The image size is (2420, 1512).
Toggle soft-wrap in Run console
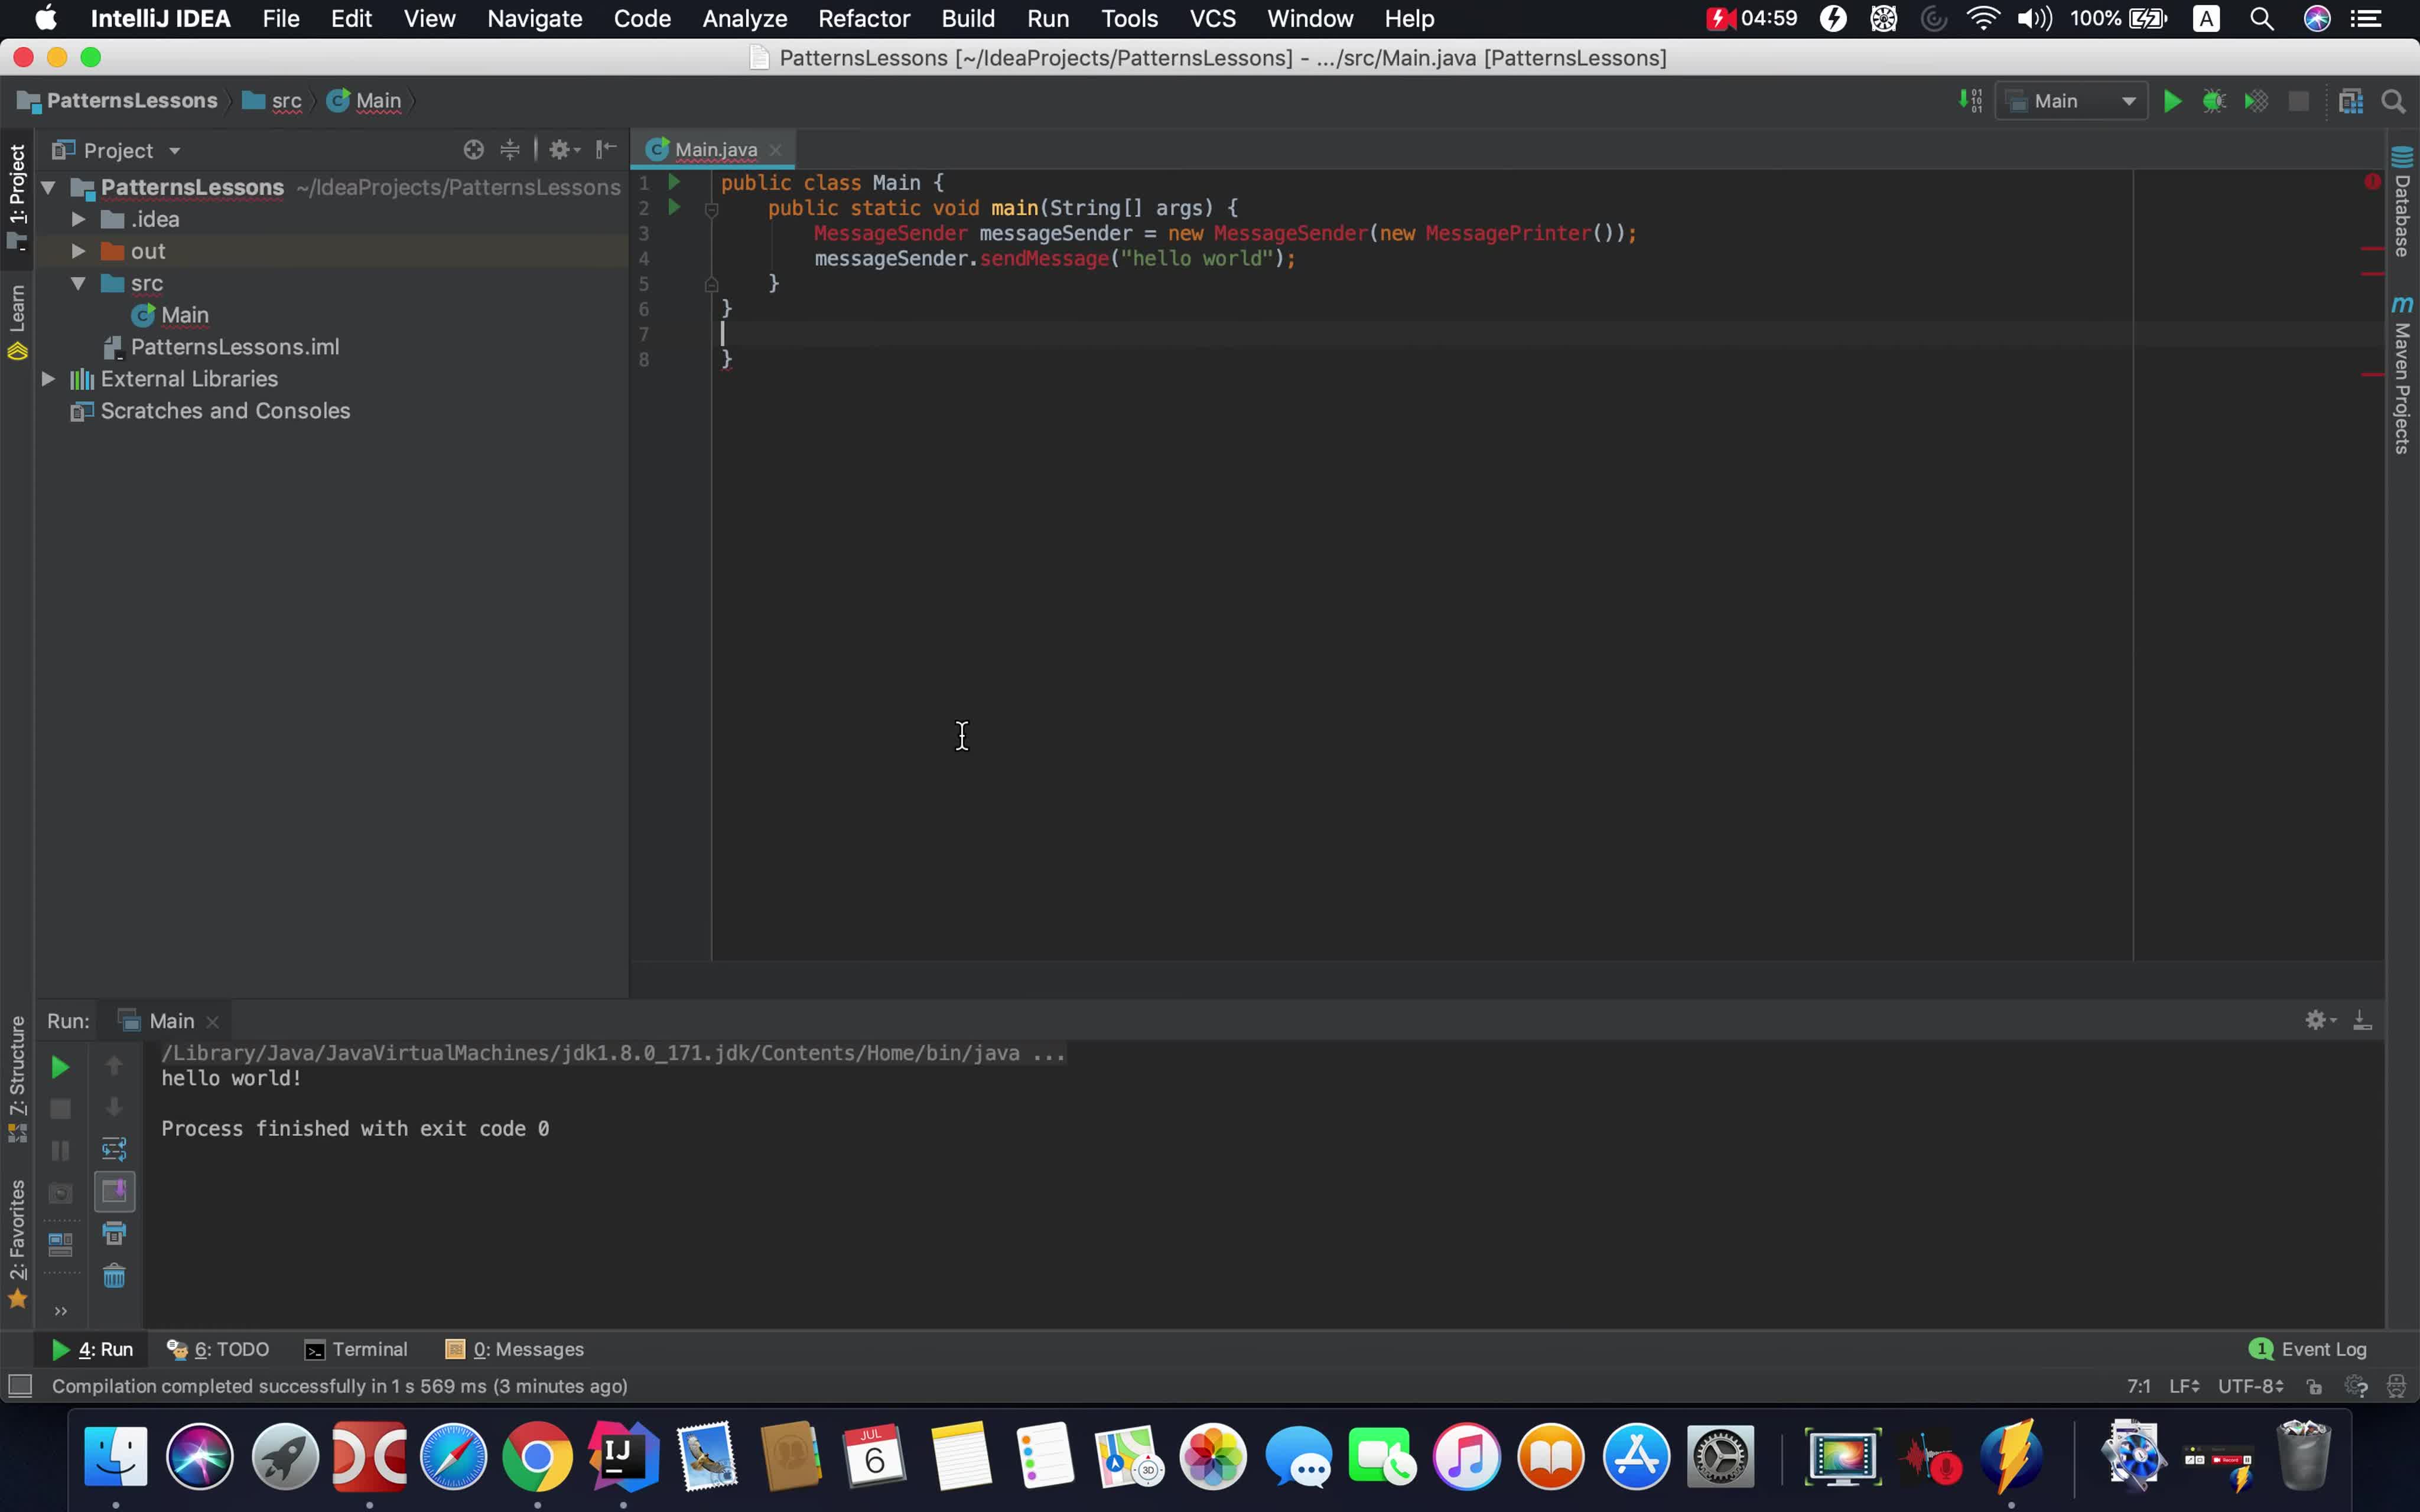pos(114,1149)
